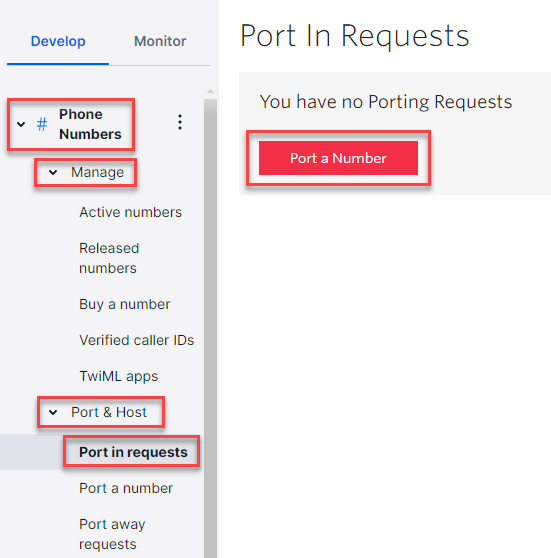Open the three-dot menu next to Phone Numbers
The width and height of the screenshot is (551, 558).
coord(180,122)
